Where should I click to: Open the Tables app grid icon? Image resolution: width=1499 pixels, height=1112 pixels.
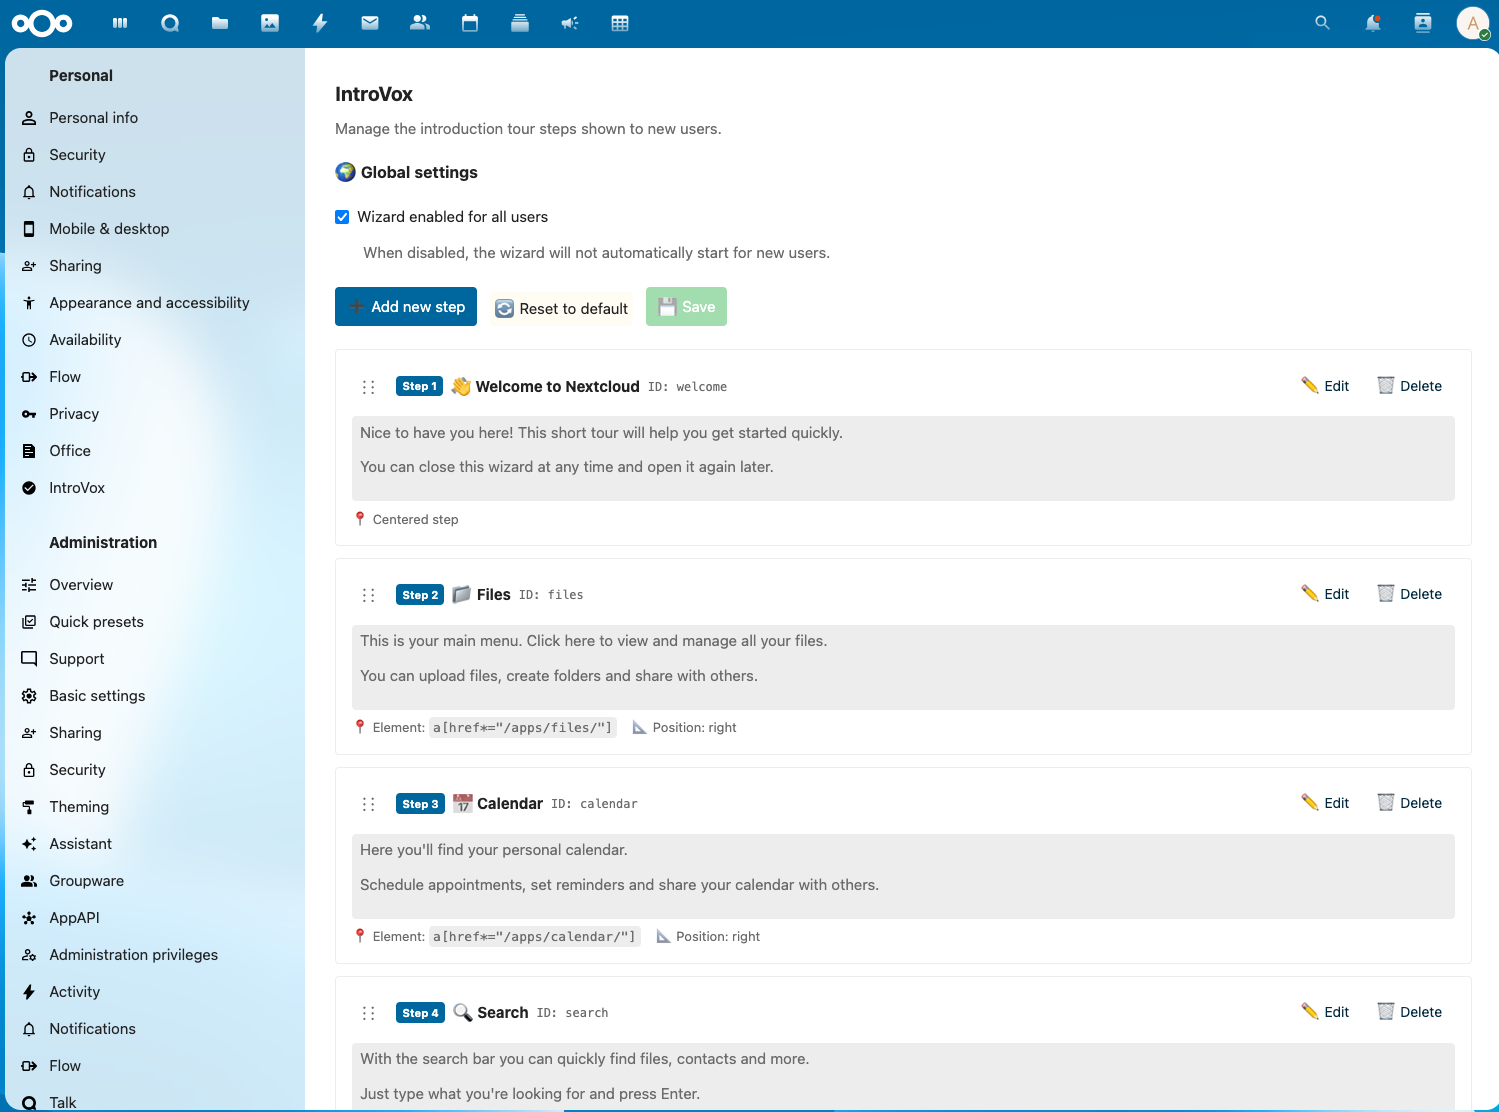click(x=620, y=23)
